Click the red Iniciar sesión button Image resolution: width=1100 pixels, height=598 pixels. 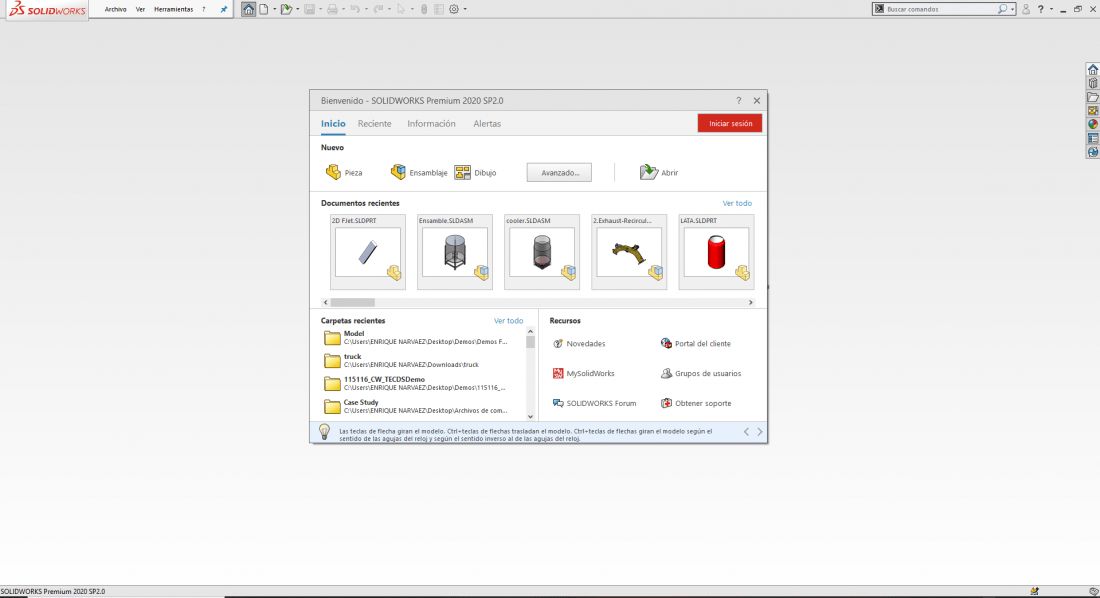pyautogui.click(x=730, y=124)
